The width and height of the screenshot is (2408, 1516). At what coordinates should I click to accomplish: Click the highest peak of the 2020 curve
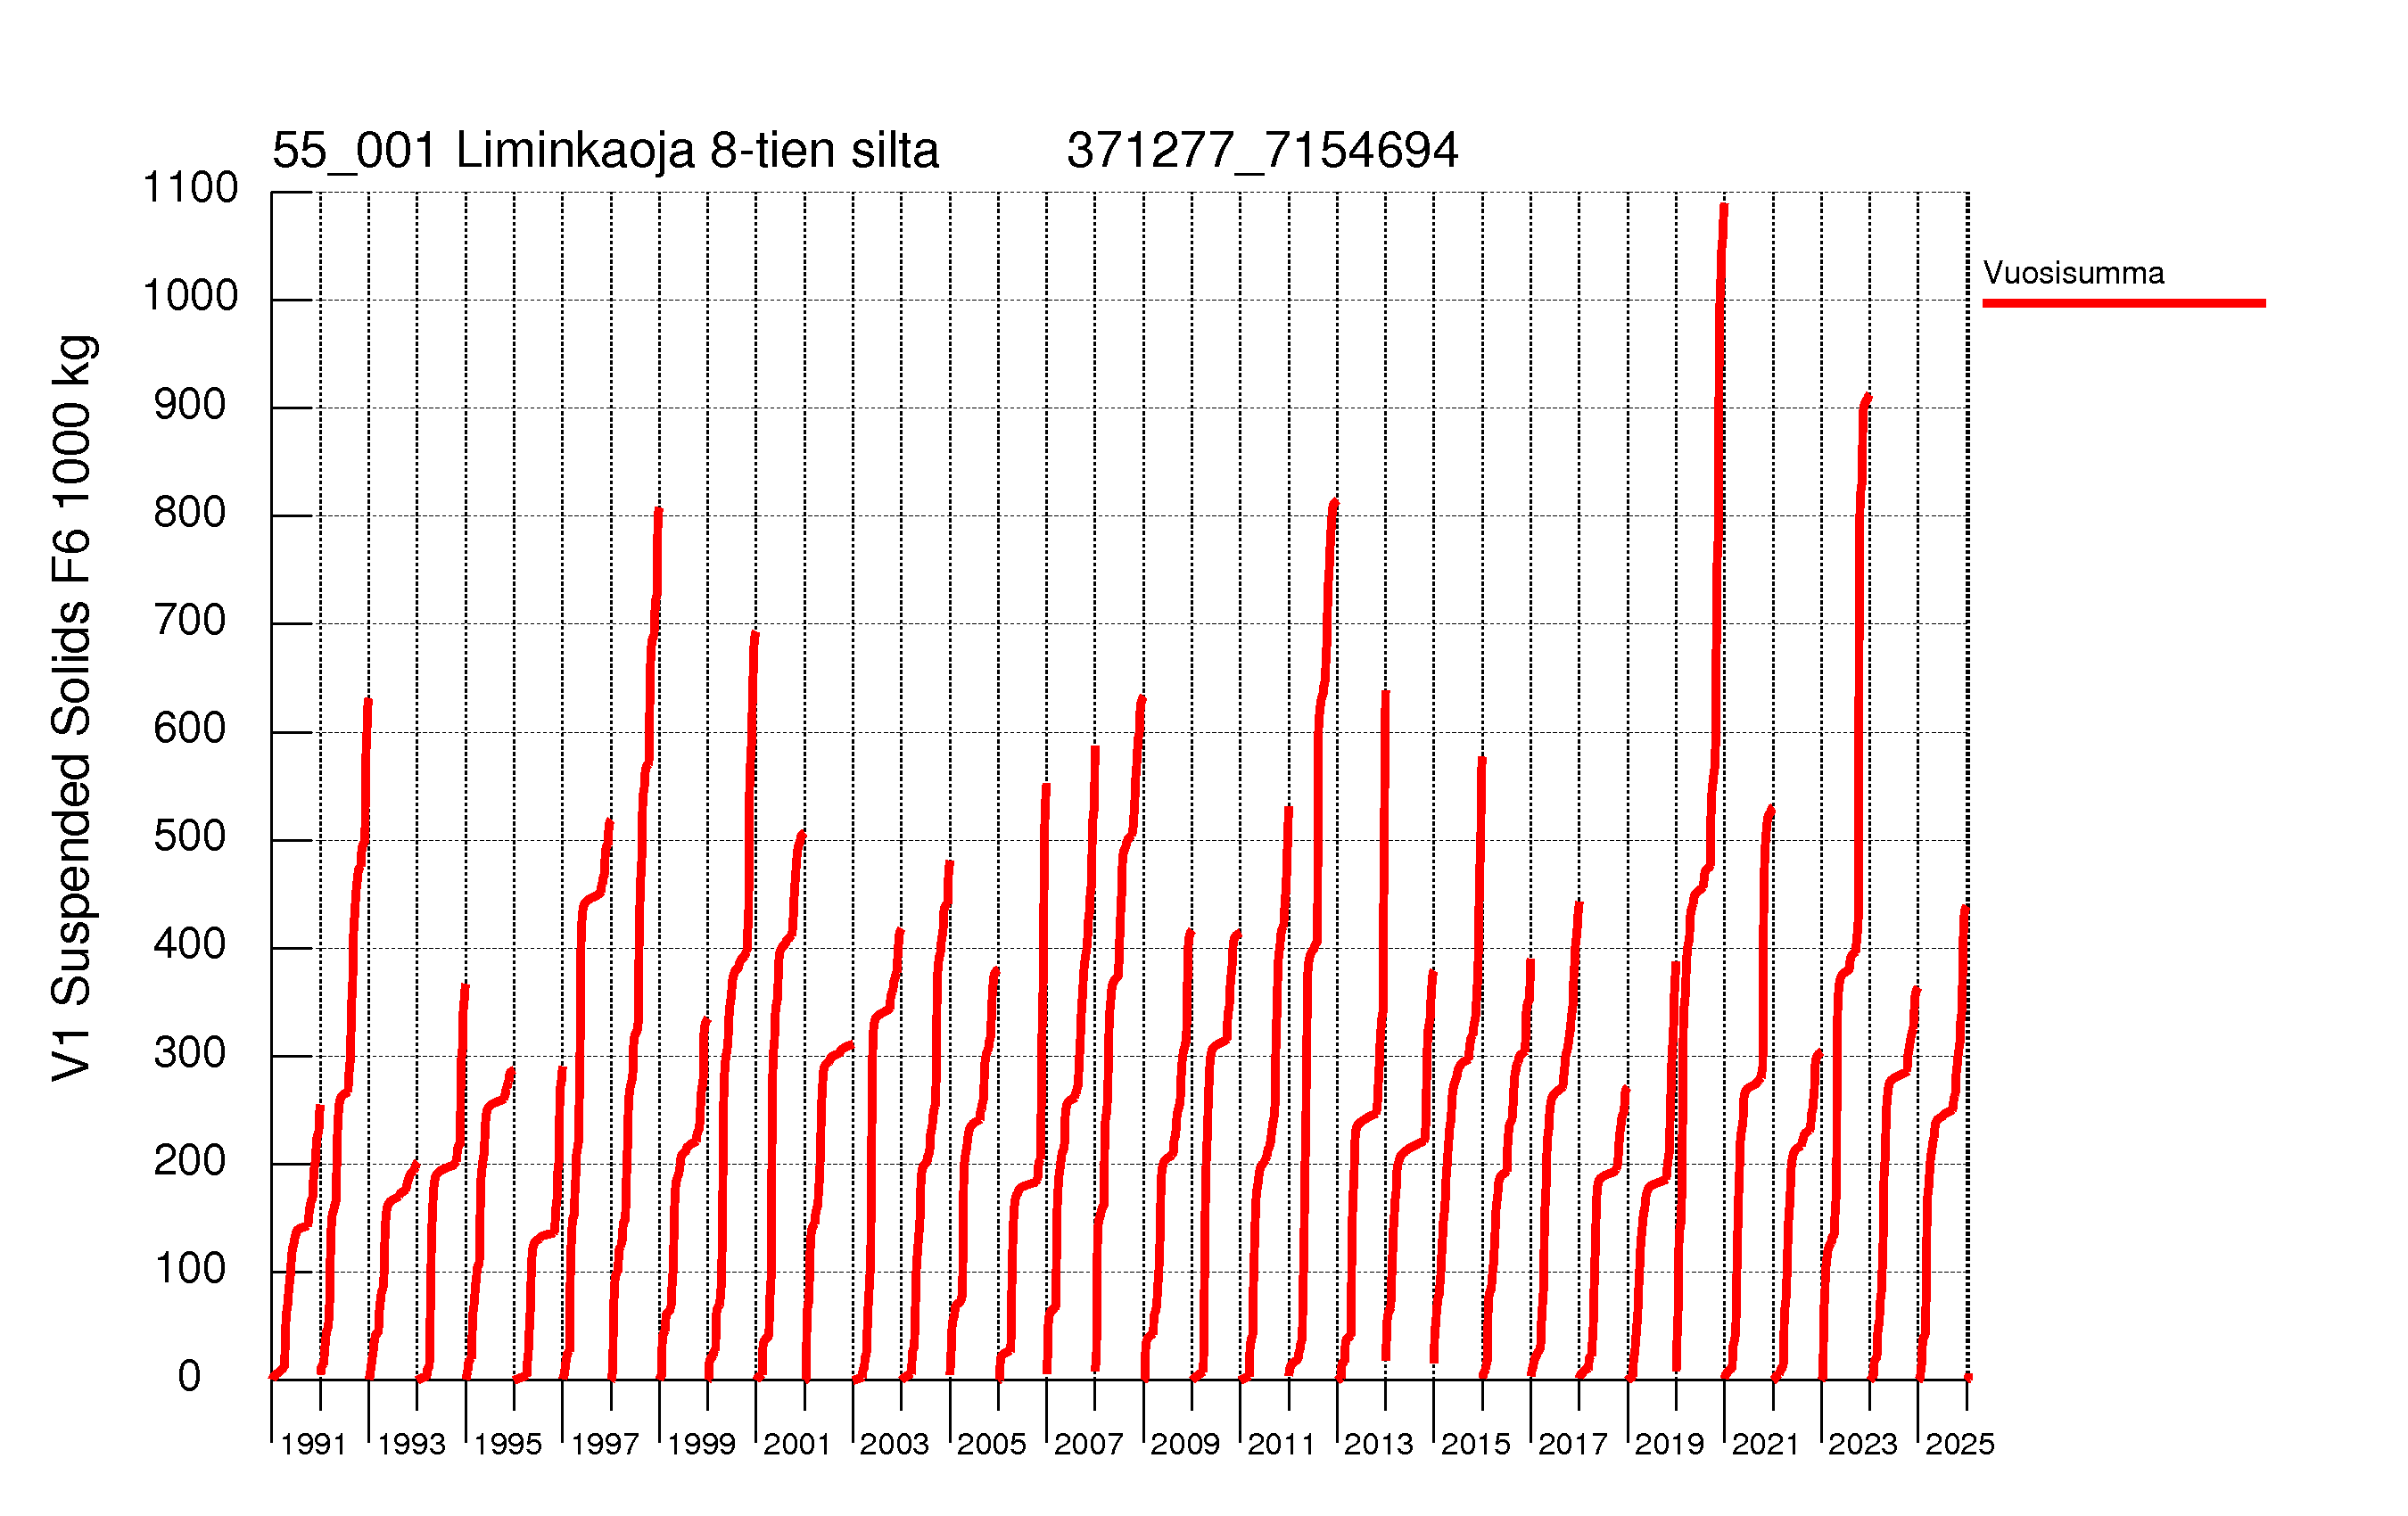point(1724,207)
